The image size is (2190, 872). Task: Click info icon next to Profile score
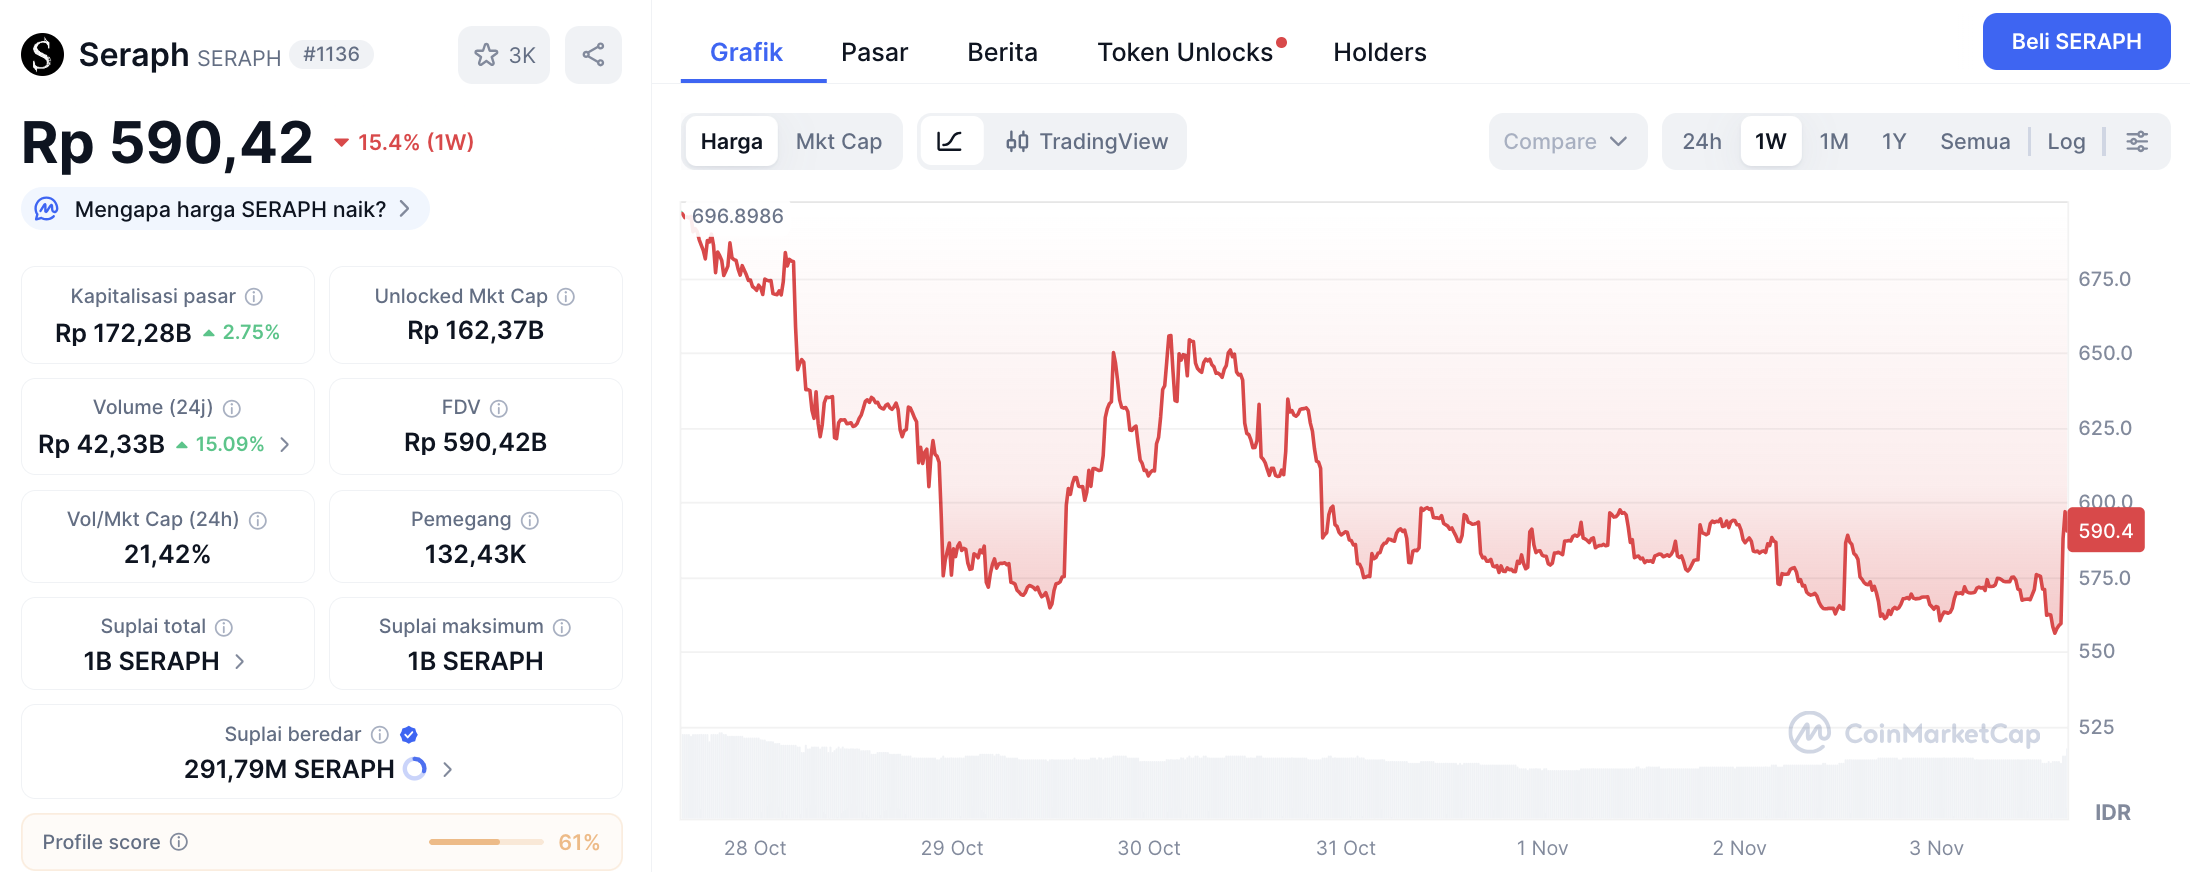click(179, 842)
